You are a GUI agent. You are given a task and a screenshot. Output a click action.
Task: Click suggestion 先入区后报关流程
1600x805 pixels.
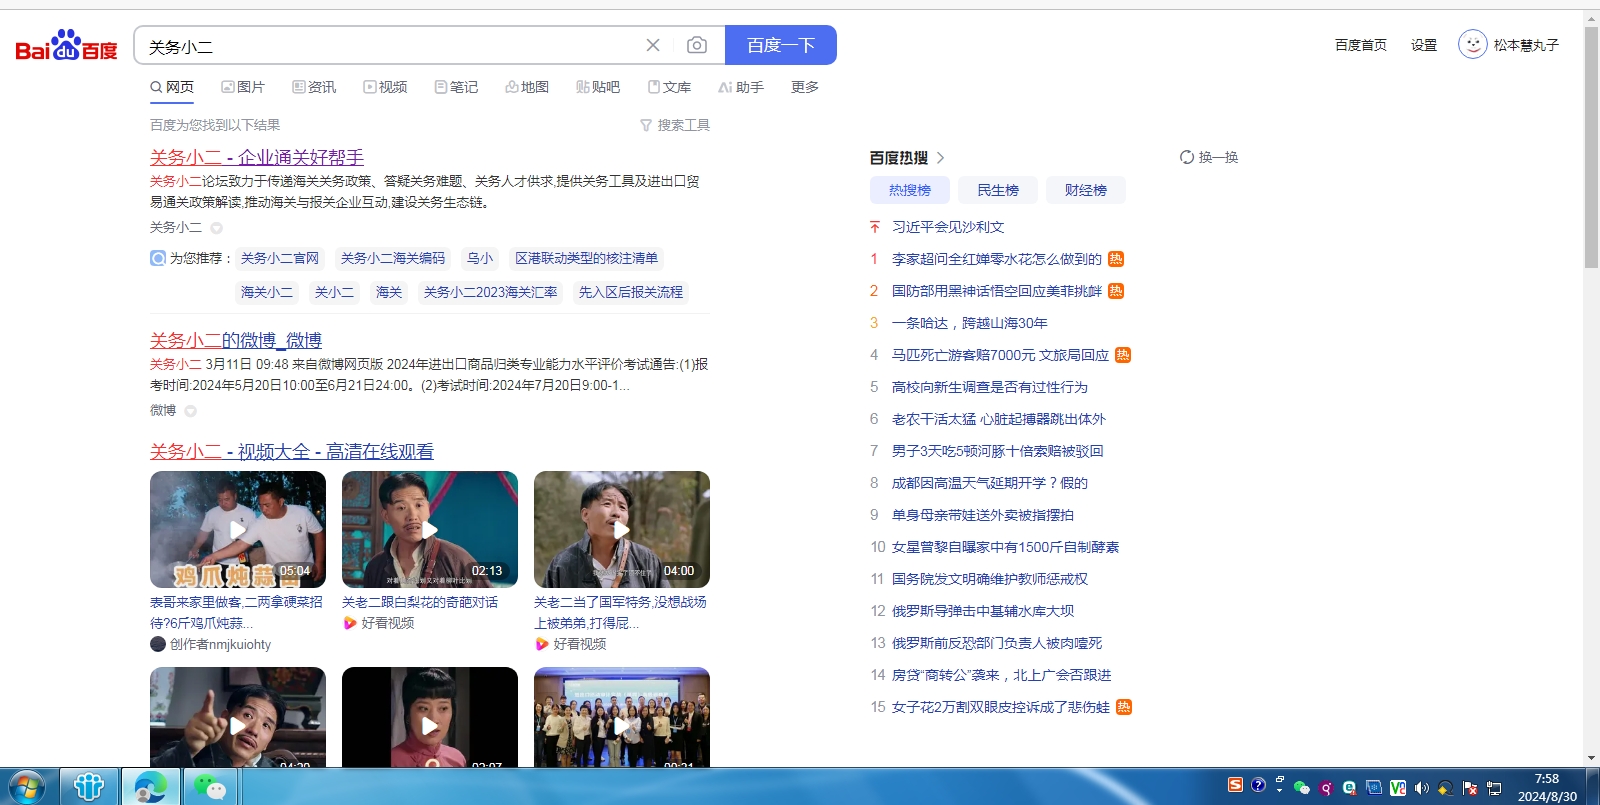pyautogui.click(x=631, y=292)
